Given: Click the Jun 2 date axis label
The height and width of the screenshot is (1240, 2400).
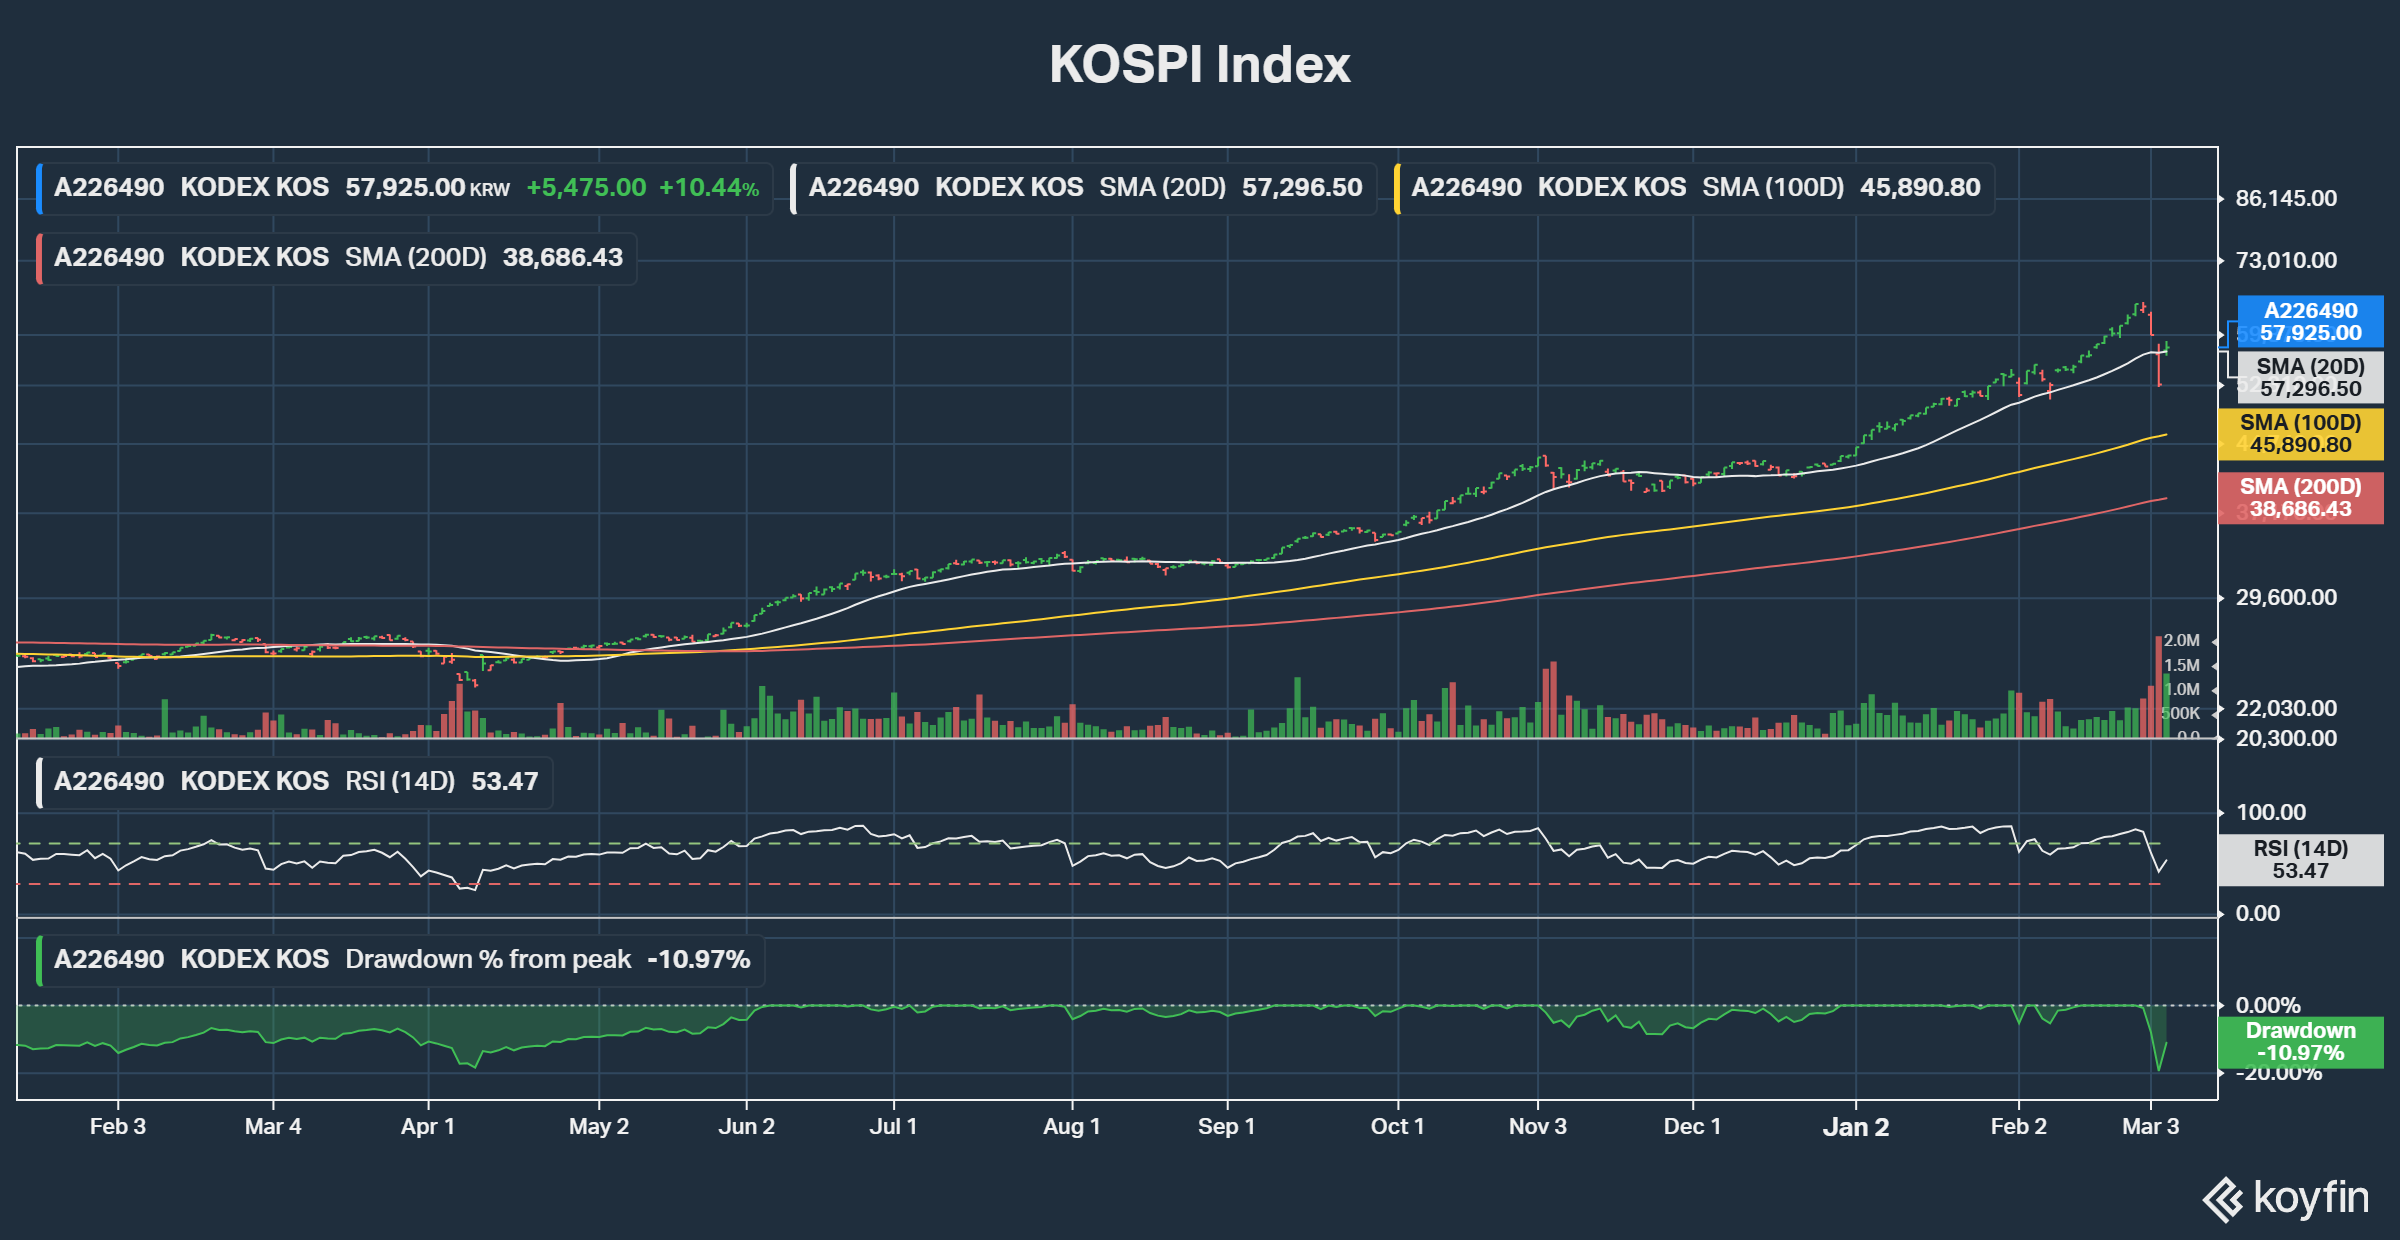Looking at the screenshot, I should [x=746, y=1127].
